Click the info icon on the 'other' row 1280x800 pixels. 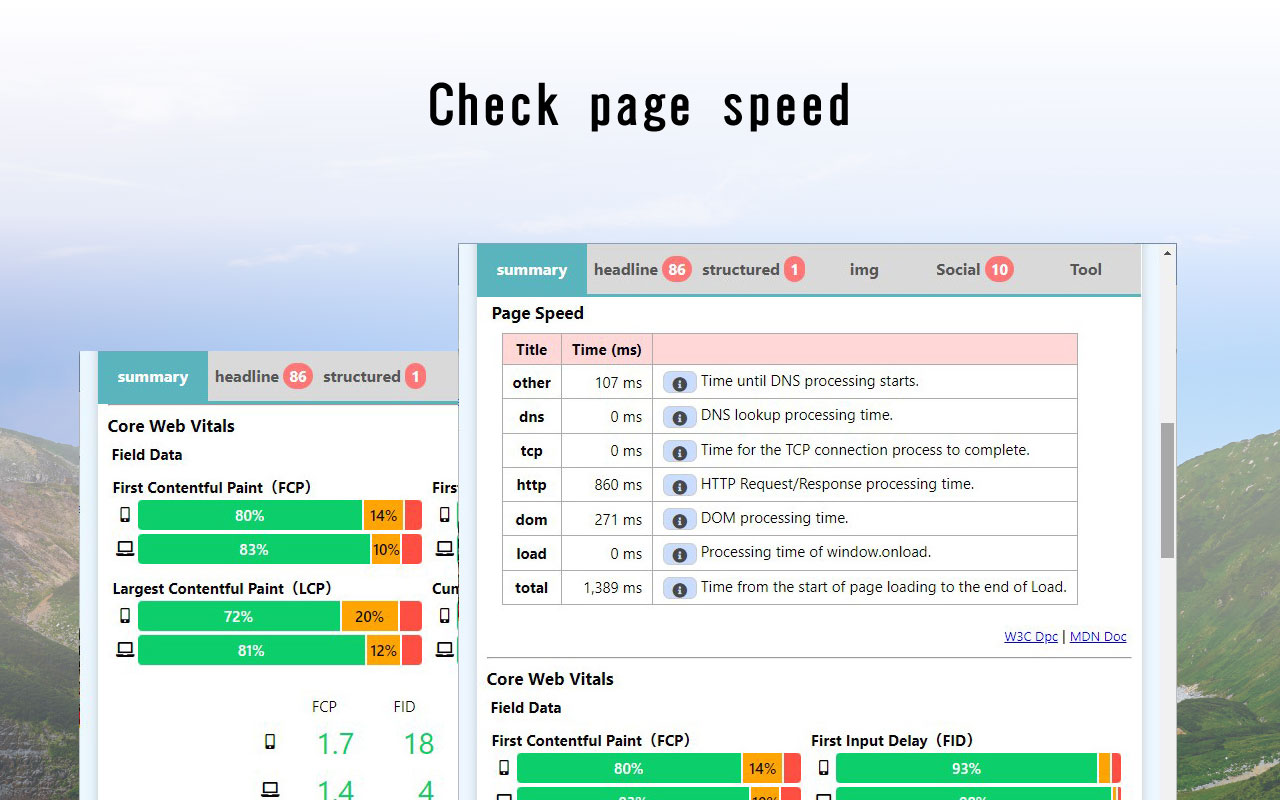(x=679, y=382)
